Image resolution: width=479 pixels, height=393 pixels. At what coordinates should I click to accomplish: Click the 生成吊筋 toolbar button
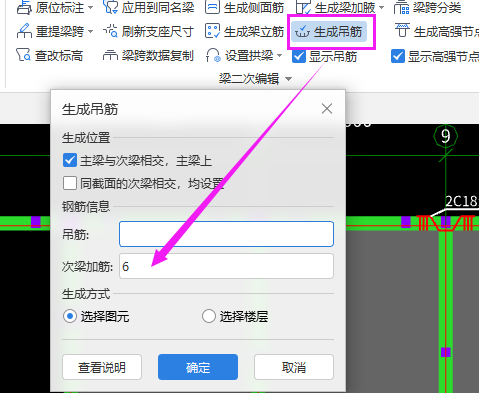pyautogui.click(x=329, y=32)
